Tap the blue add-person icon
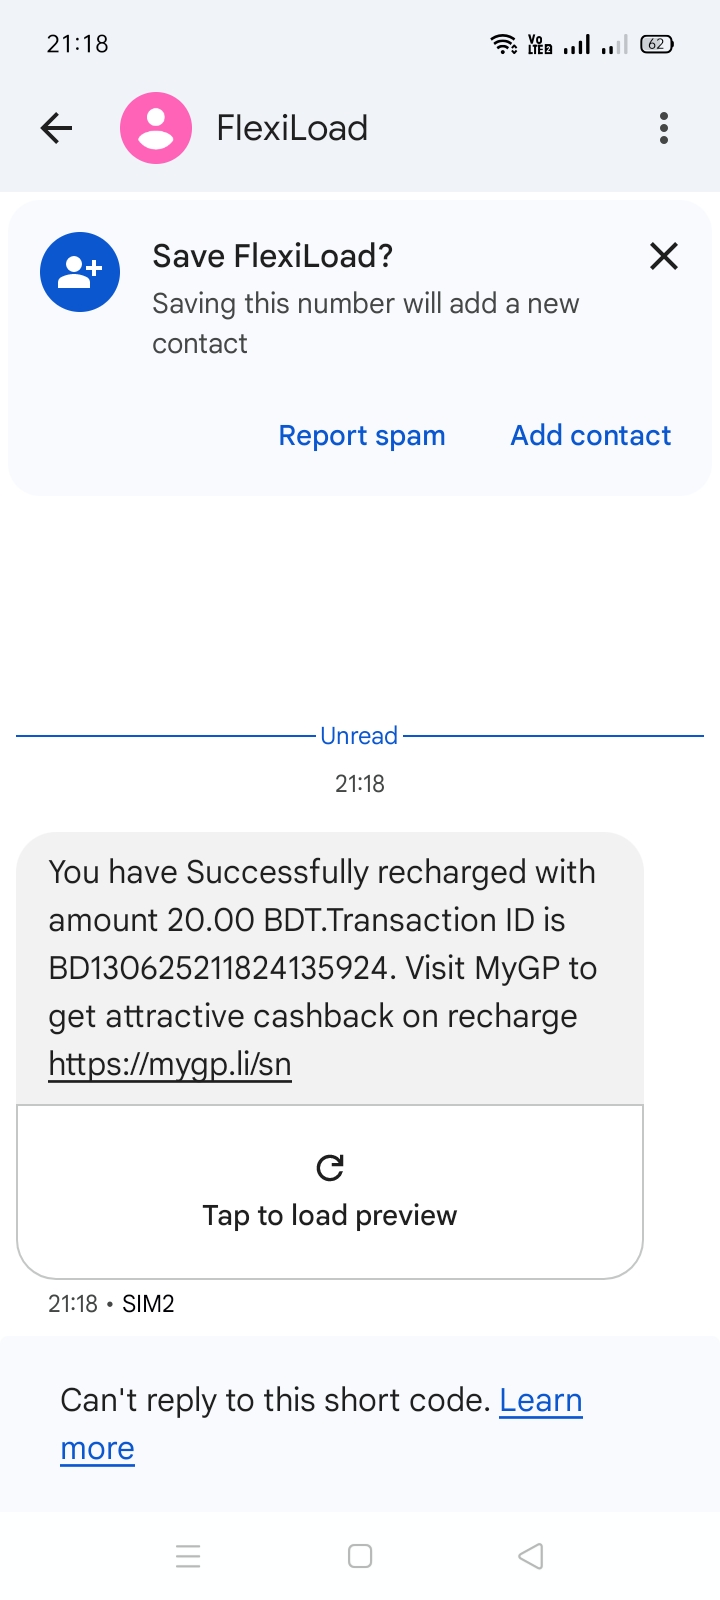Viewport: 720px width, 1600px height. [x=80, y=272]
